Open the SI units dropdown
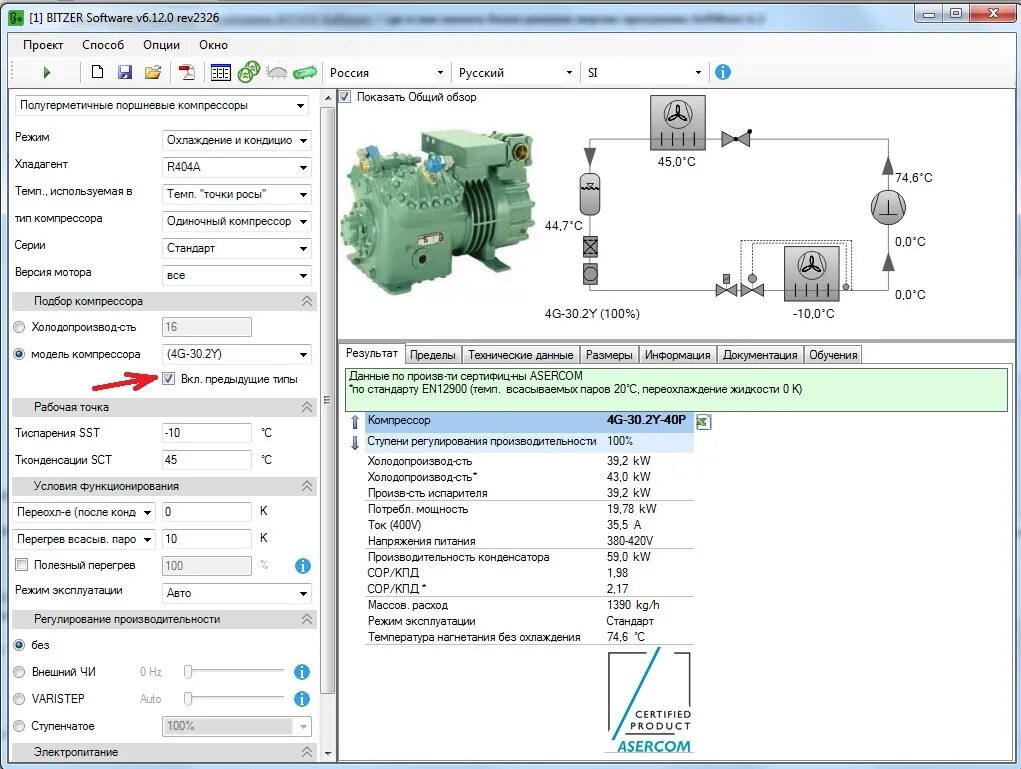This screenshot has width=1021, height=769. (644, 73)
